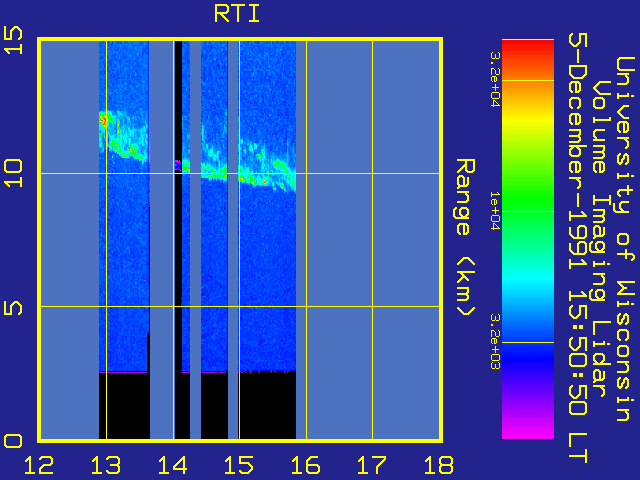Viewport: 640px width, 480px height.
Task: Click the 'Range (km)' axis title
Action: [x=465, y=237]
